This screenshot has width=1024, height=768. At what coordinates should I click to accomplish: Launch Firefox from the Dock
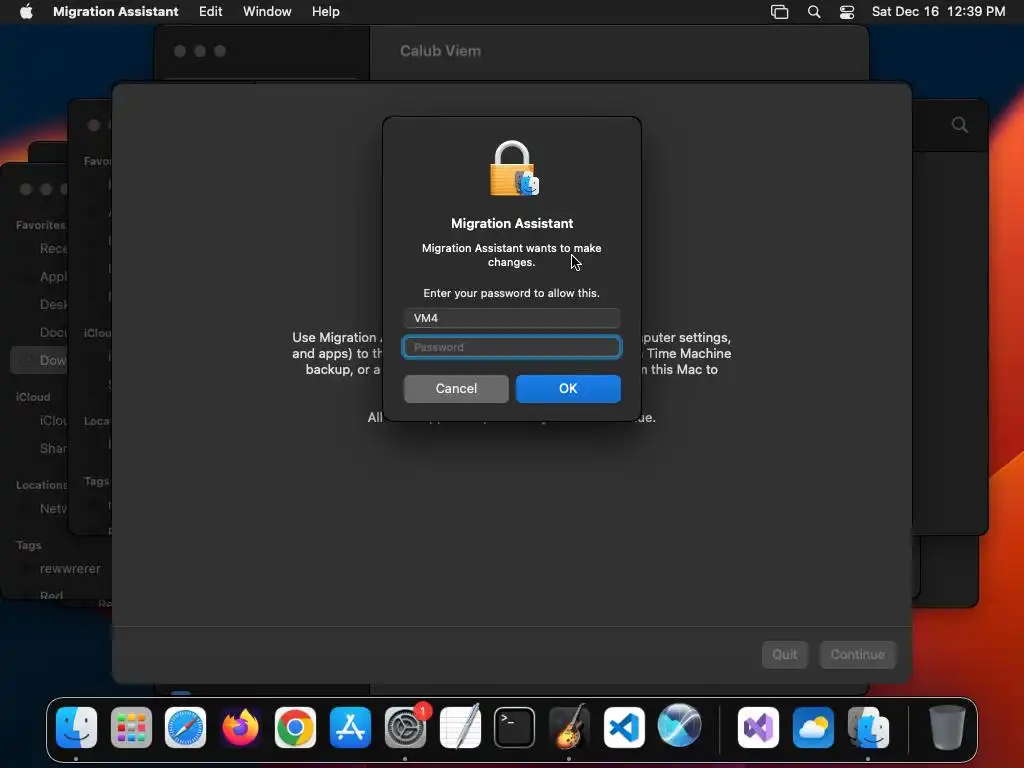tap(240, 727)
